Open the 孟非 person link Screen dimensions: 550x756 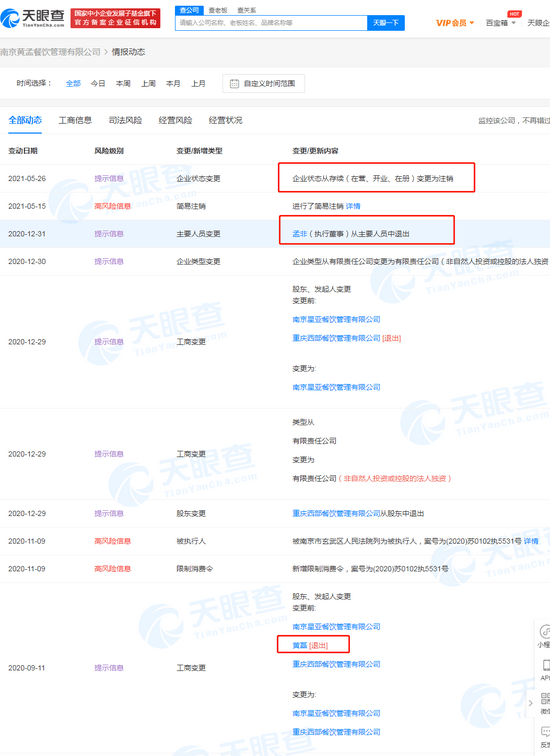click(x=299, y=233)
